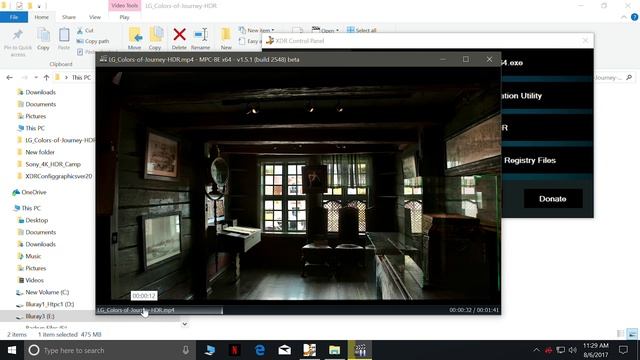Click the Rename icon
This screenshot has height=360, width=640.
point(201,35)
